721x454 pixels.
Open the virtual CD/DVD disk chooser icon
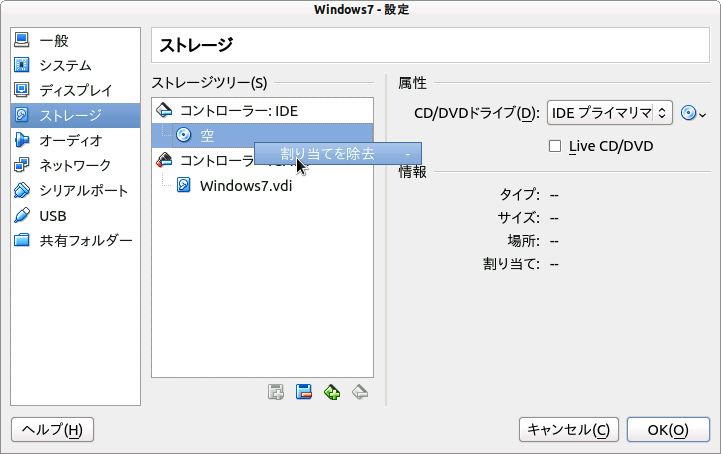pos(693,113)
